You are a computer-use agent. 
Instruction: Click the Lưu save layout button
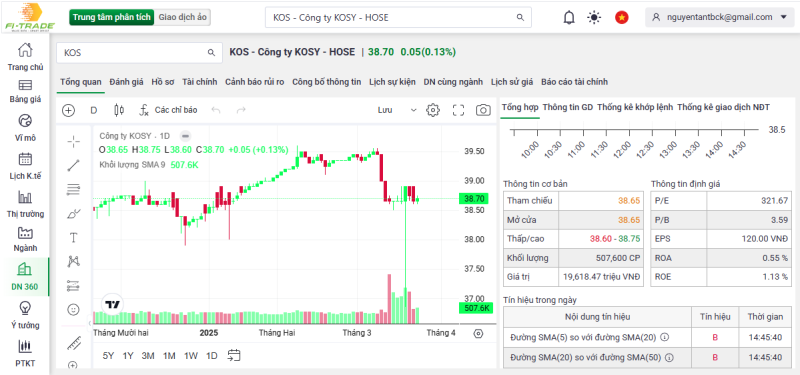pos(385,110)
